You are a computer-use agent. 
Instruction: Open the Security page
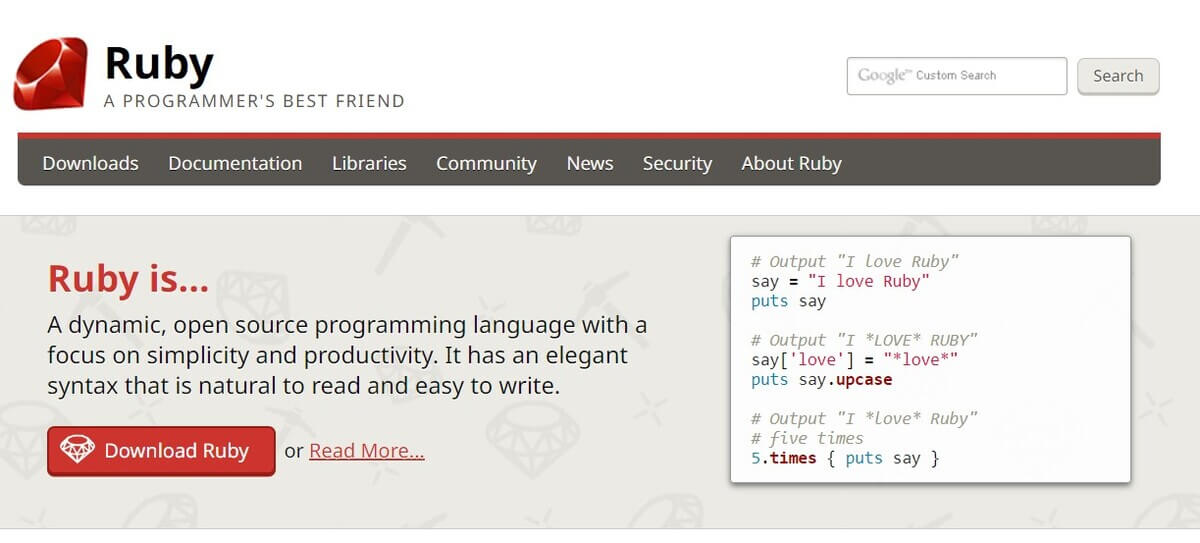(x=677, y=163)
